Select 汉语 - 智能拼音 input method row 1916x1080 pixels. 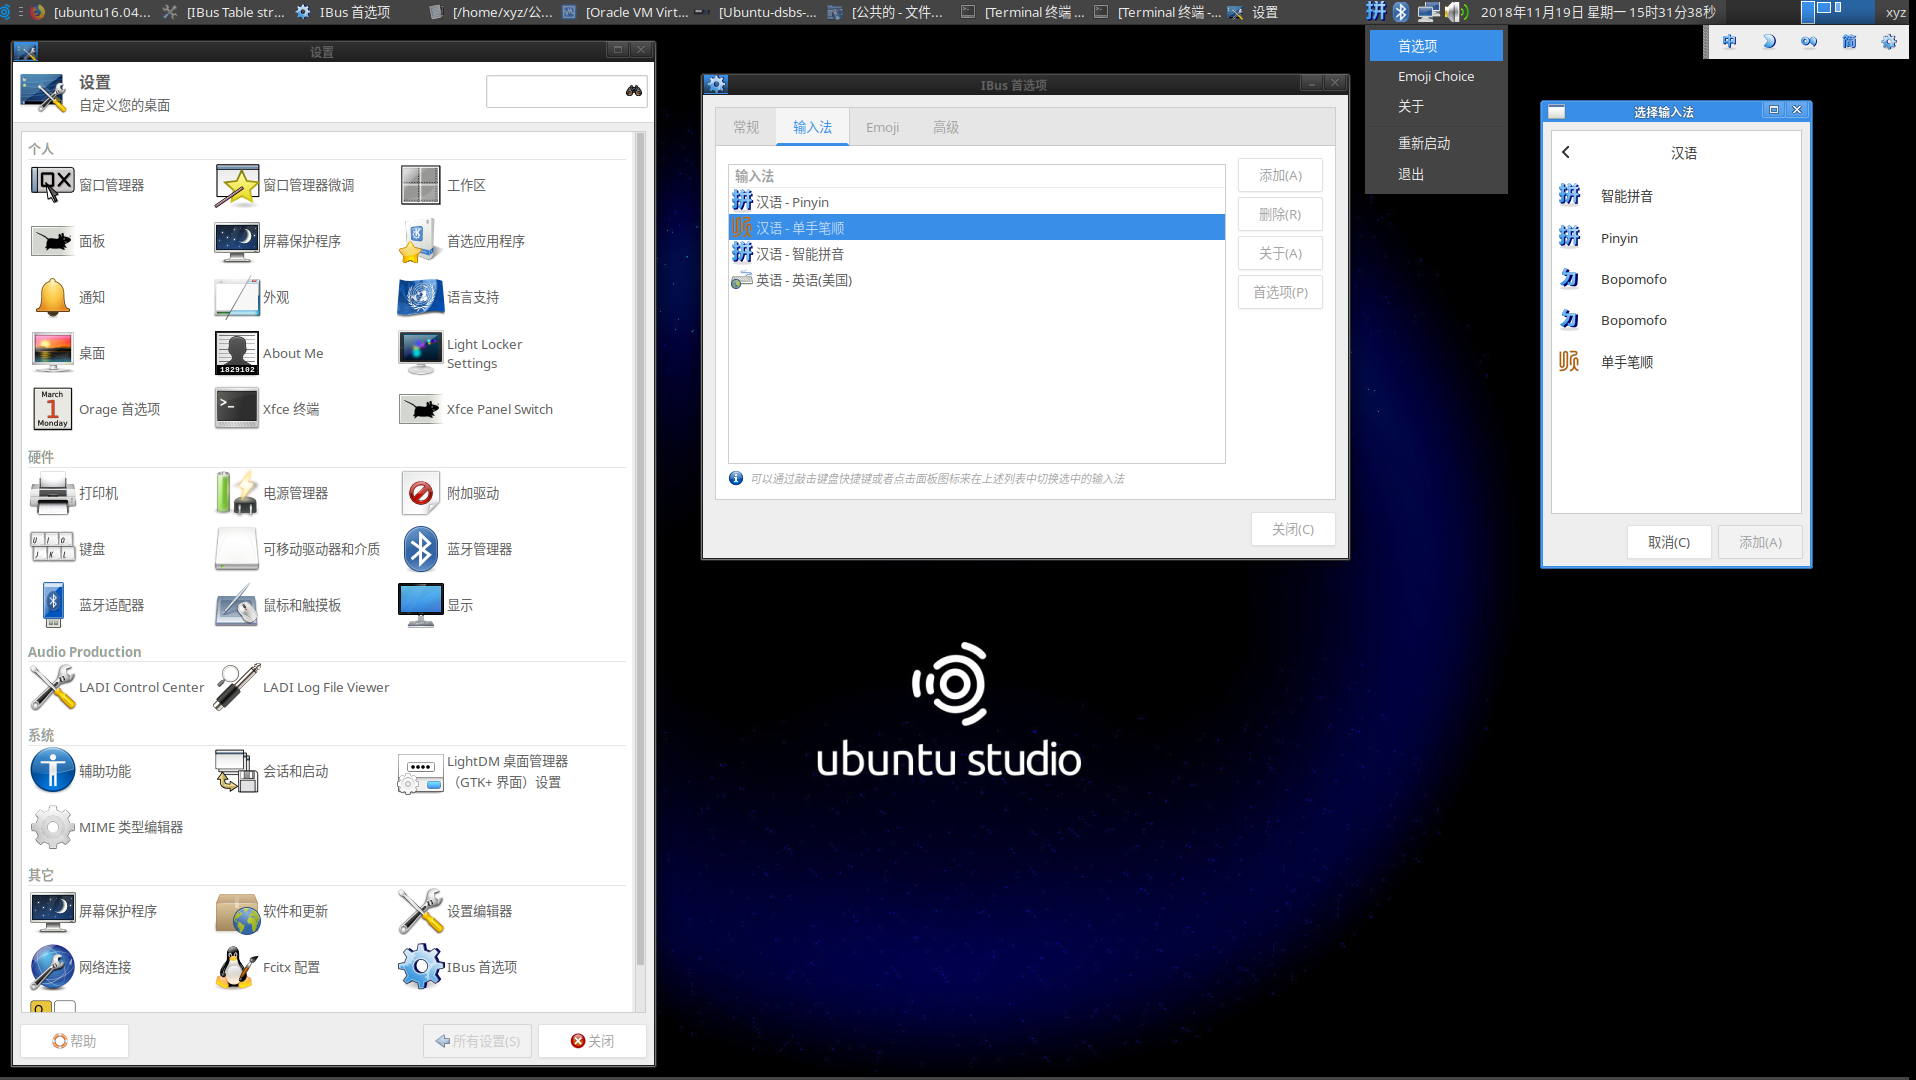point(976,254)
